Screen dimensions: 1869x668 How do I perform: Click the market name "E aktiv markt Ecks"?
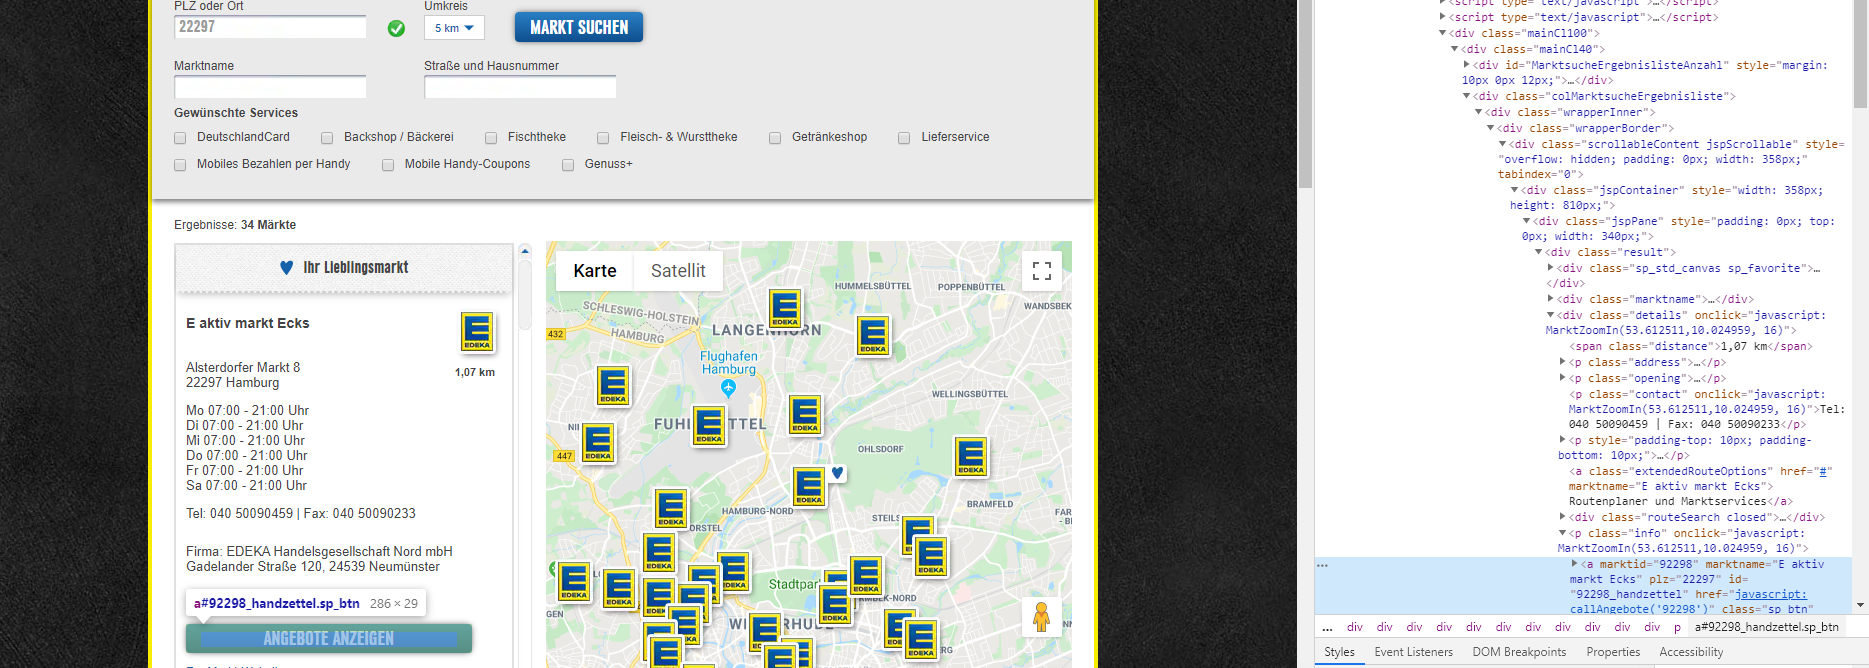[x=247, y=323]
